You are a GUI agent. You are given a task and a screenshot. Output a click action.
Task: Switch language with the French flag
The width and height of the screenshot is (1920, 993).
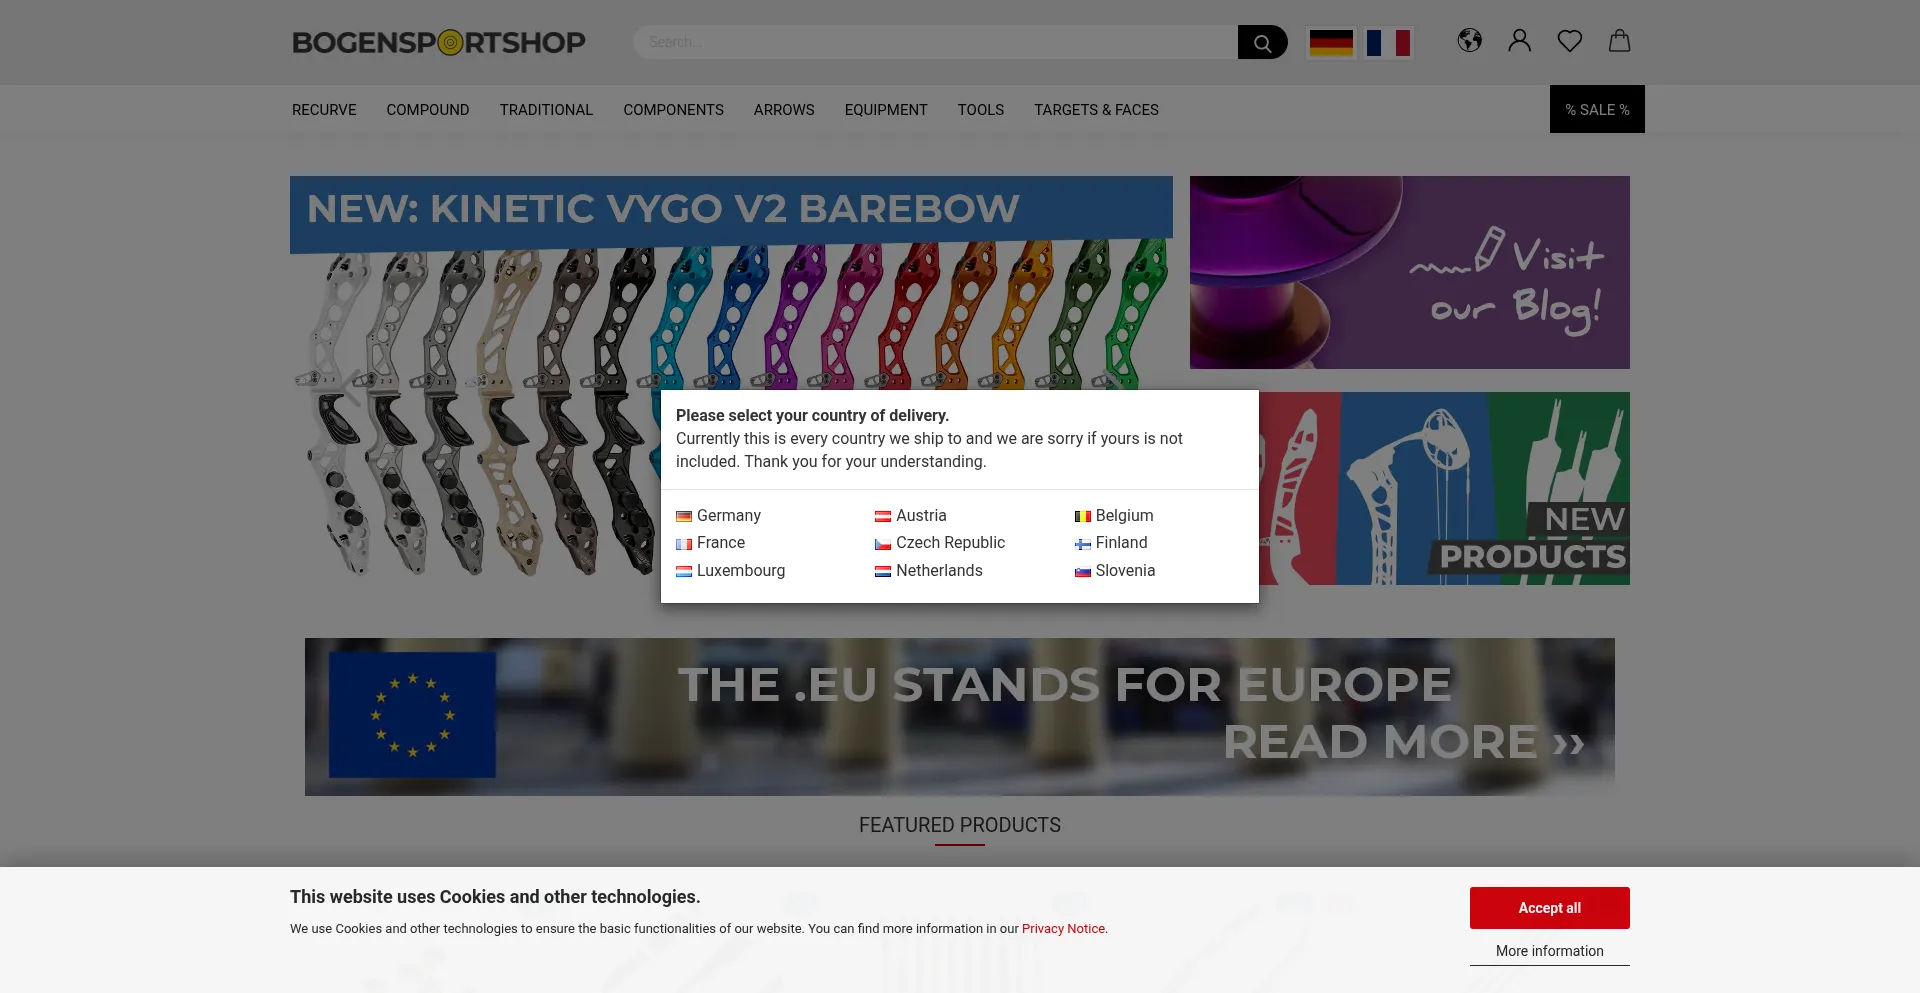coord(1388,42)
